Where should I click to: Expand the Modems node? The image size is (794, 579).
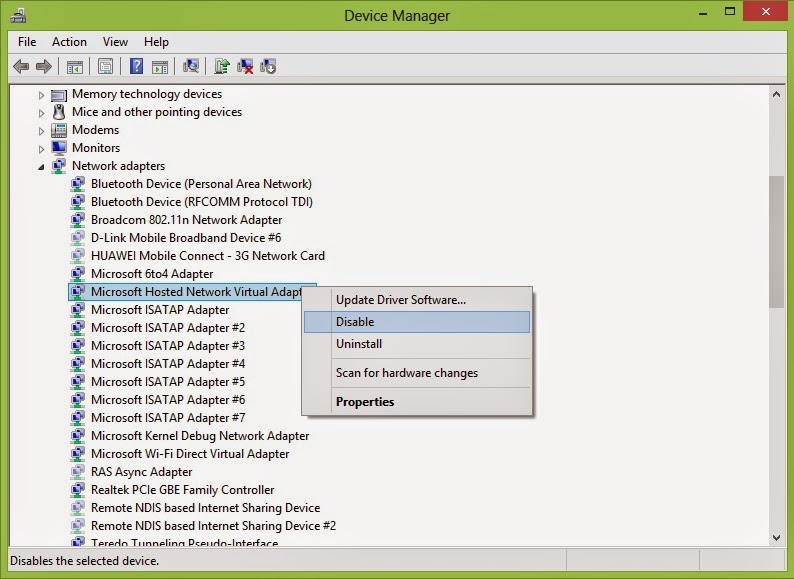(x=42, y=131)
